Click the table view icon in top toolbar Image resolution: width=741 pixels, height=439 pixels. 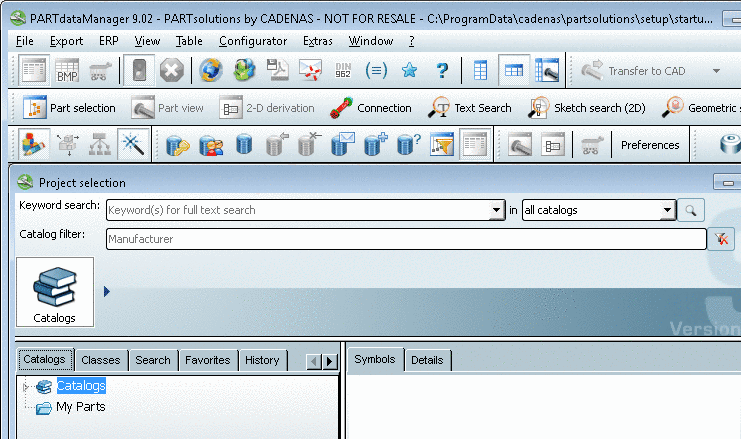(x=34, y=71)
